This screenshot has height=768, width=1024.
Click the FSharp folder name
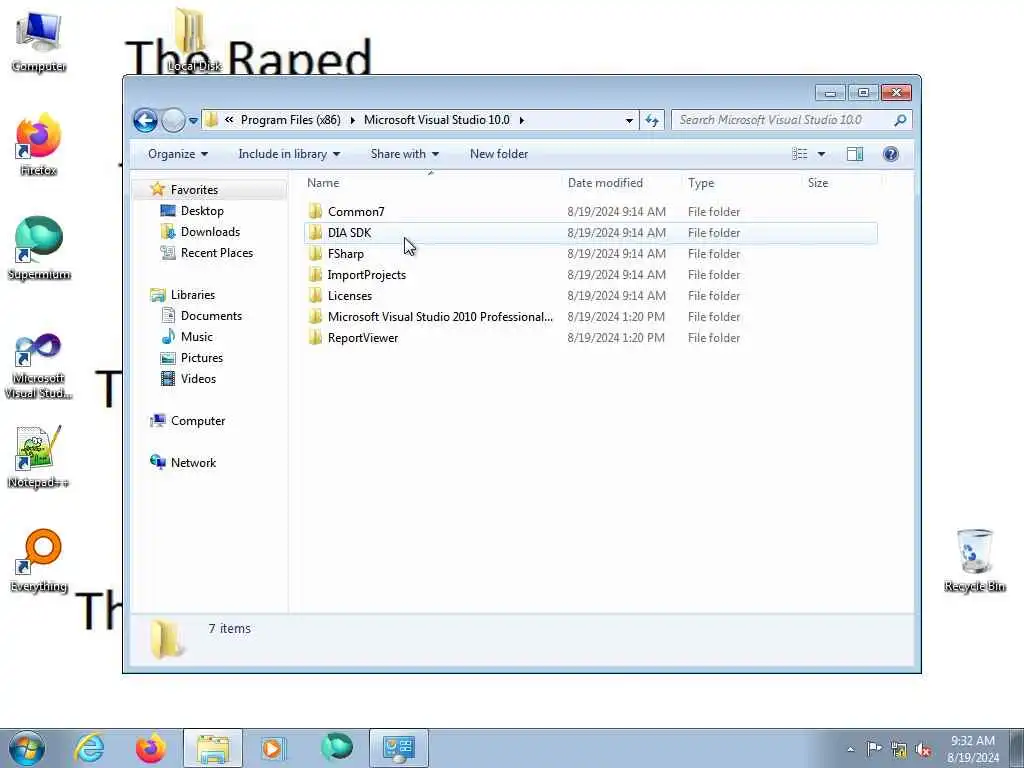coord(345,254)
